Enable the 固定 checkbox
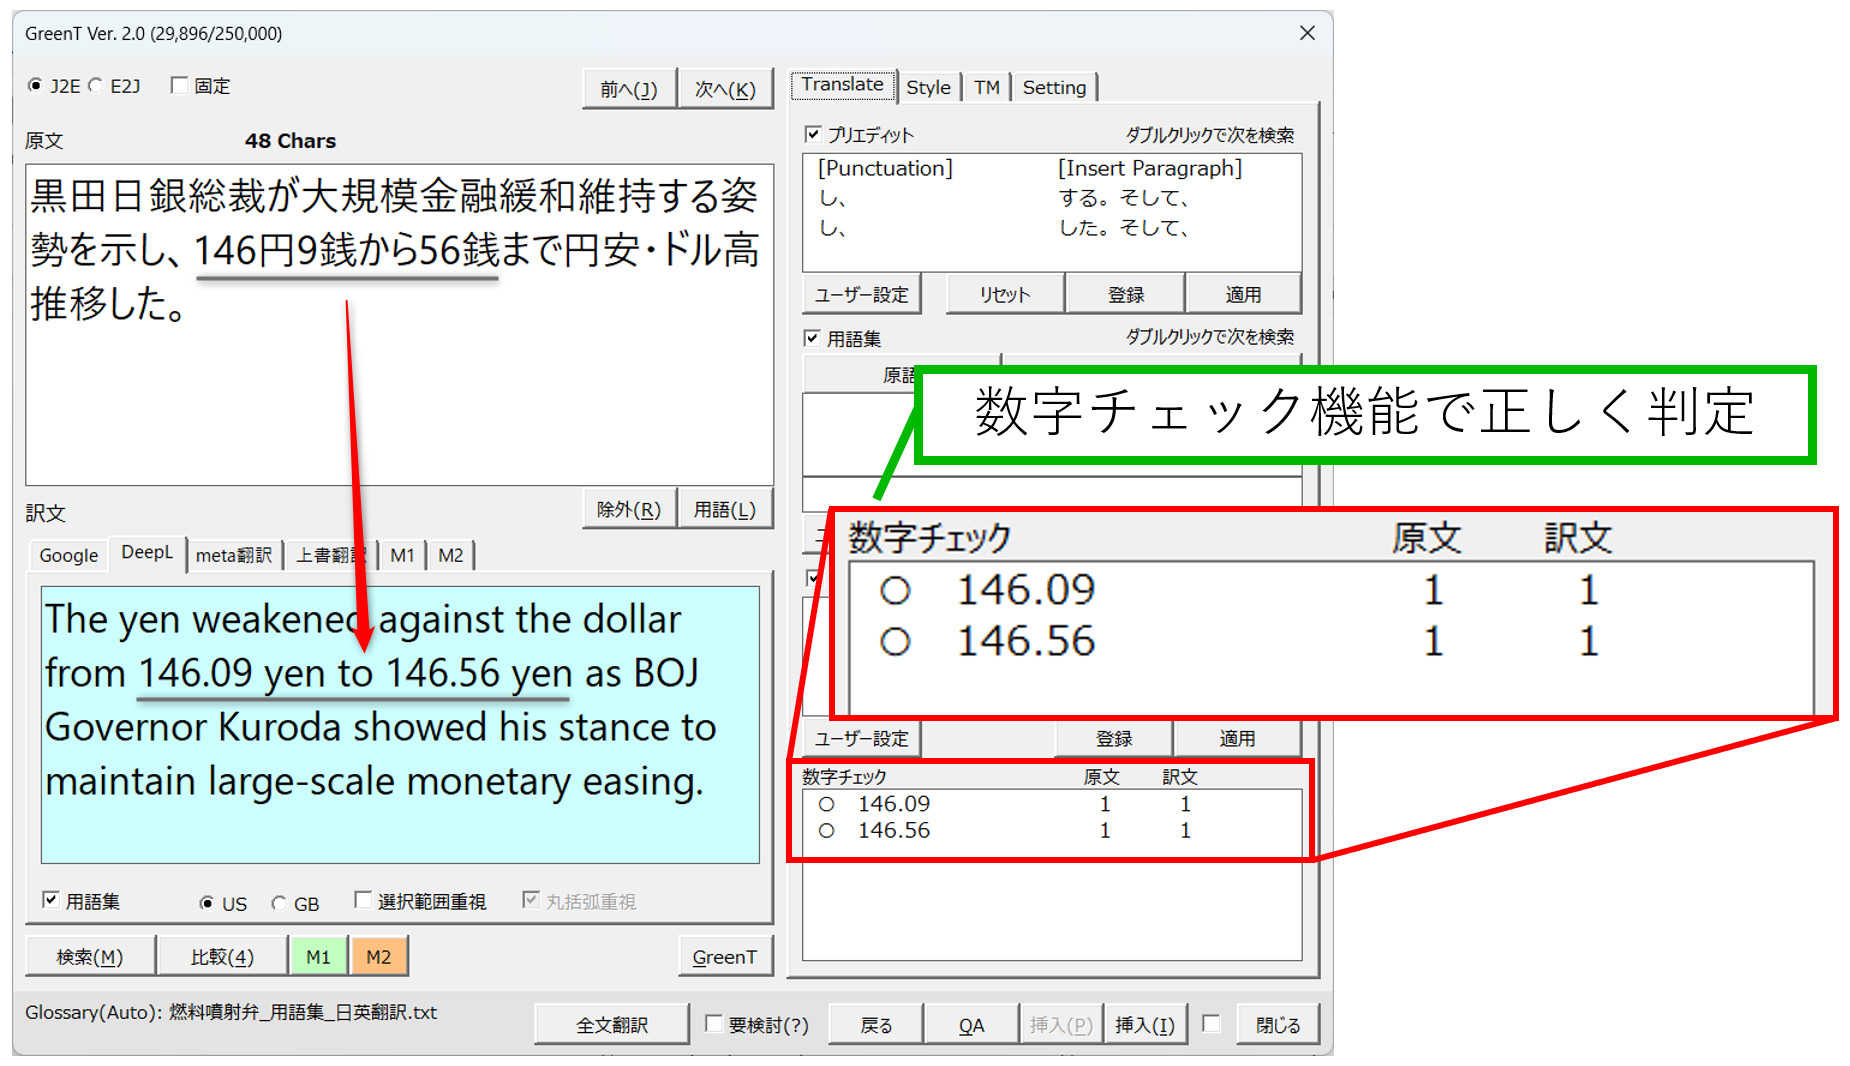Screen dimensions: 1850x1066 coord(180,86)
